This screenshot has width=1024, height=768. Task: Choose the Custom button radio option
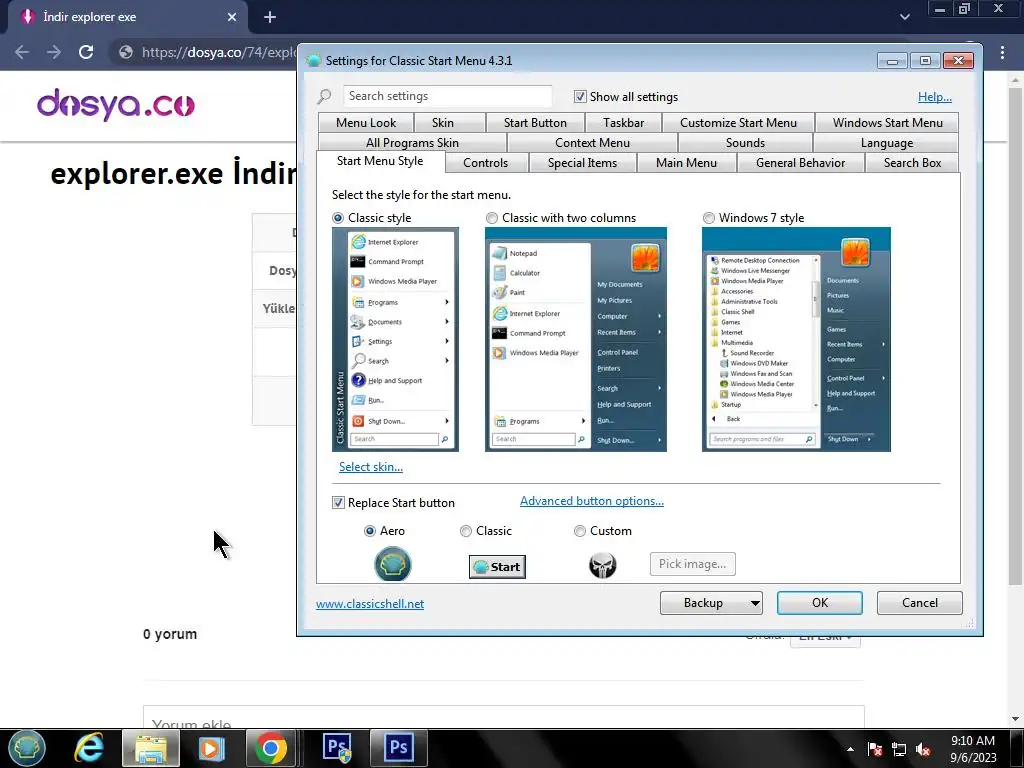coord(579,531)
